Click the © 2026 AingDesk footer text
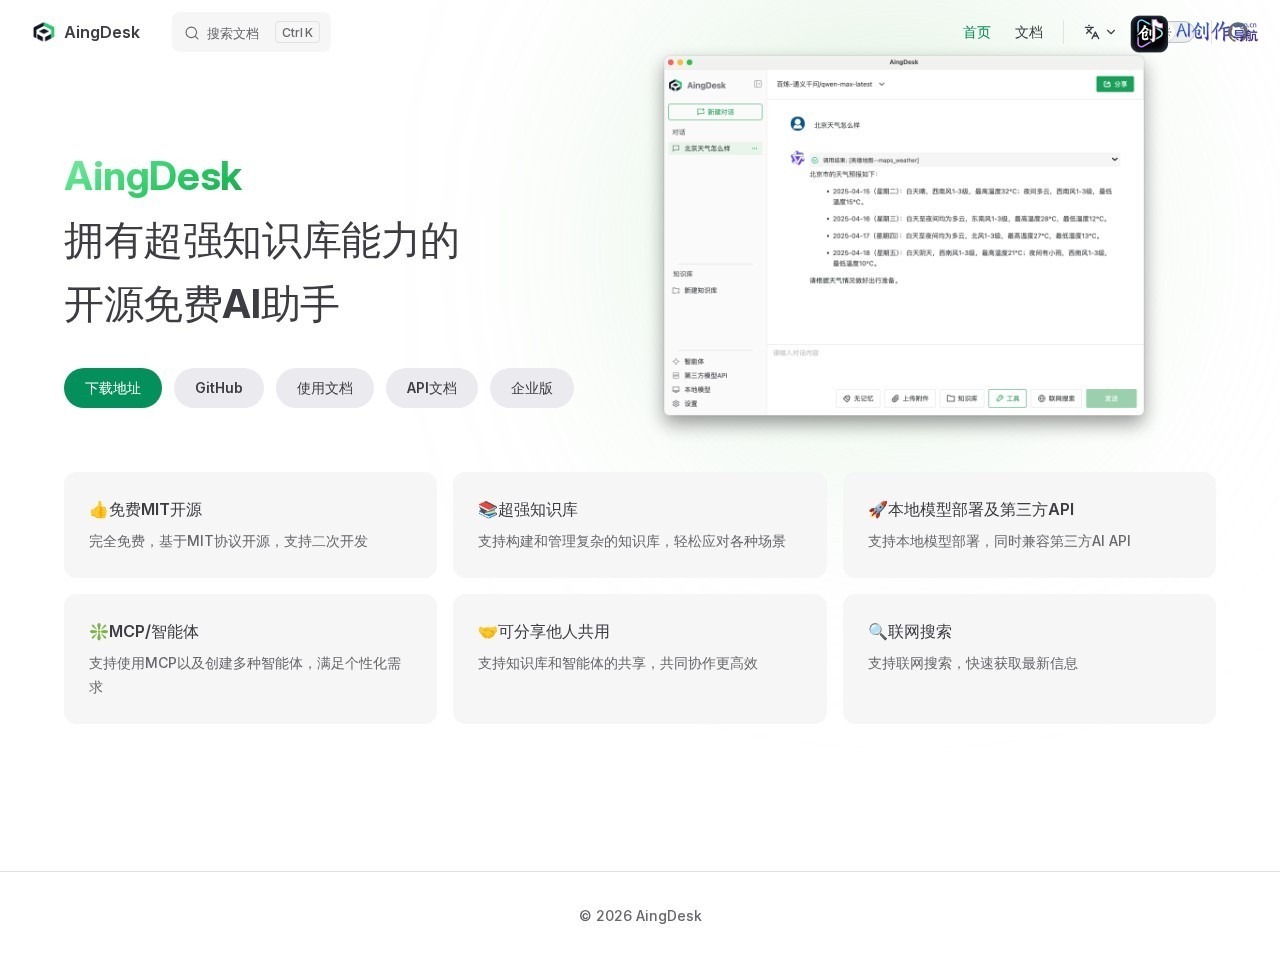The width and height of the screenshot is (1280, 960). (x=640, y=916)
